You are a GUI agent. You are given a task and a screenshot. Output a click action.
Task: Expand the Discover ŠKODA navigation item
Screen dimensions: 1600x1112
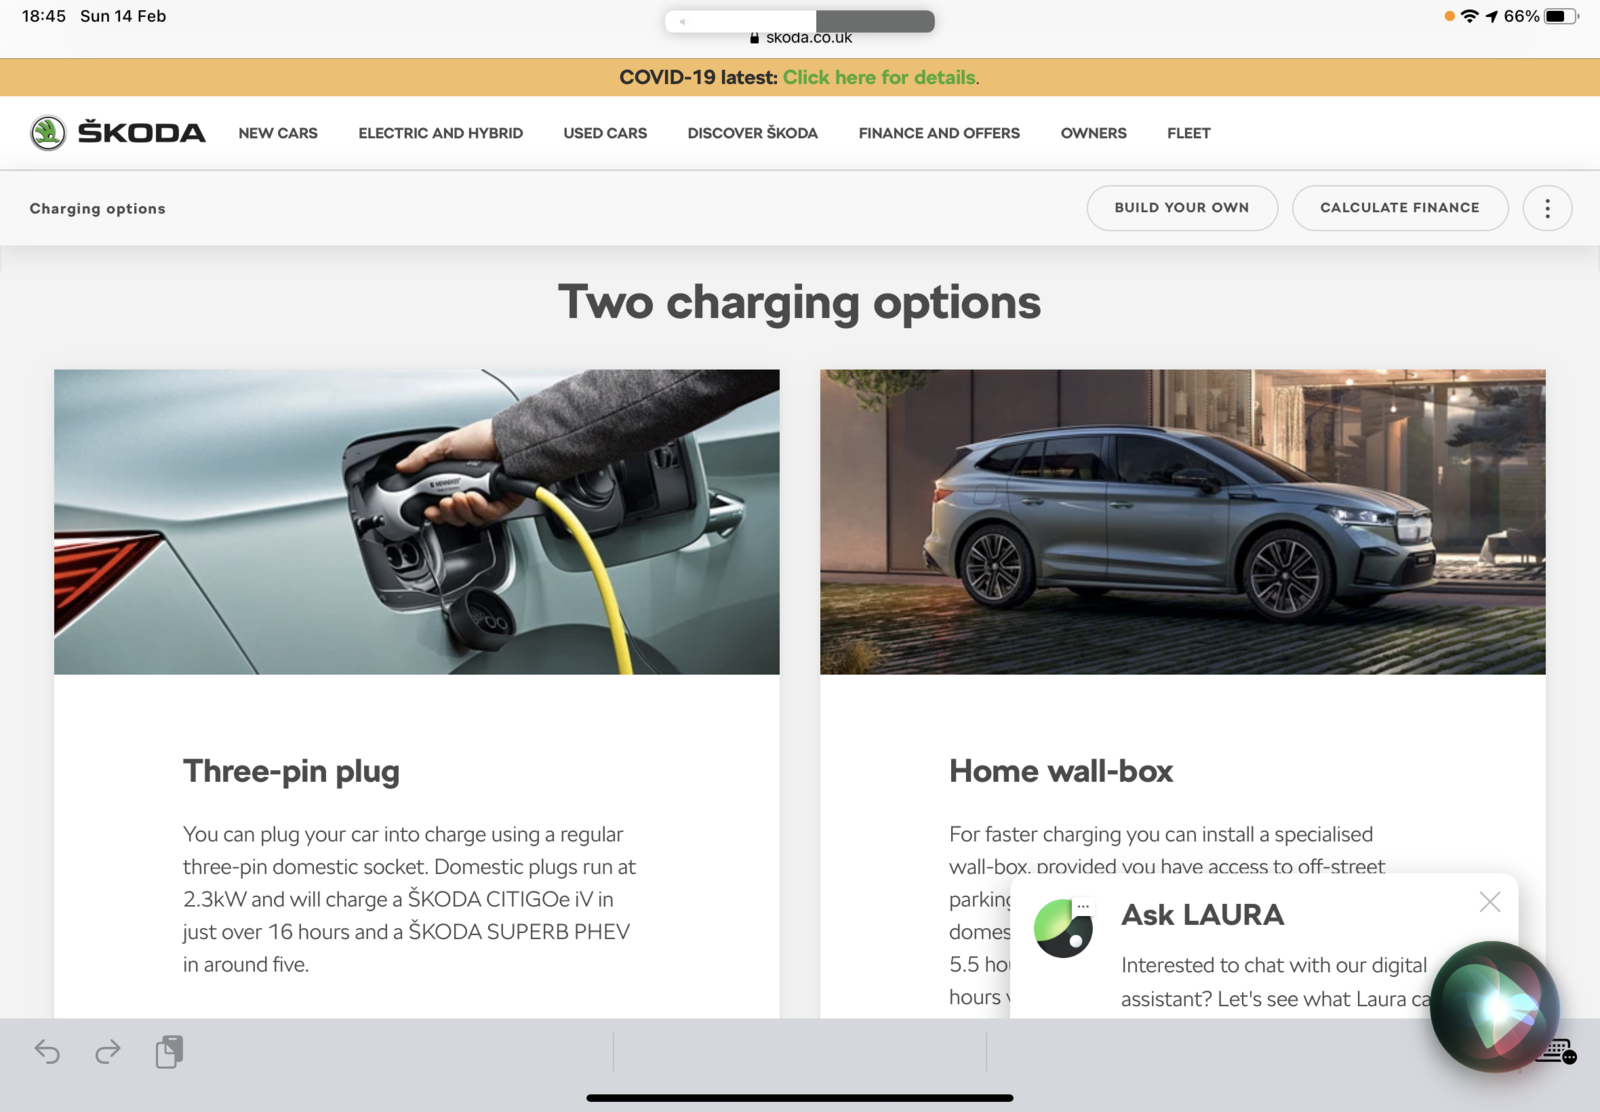pos(752,133)
